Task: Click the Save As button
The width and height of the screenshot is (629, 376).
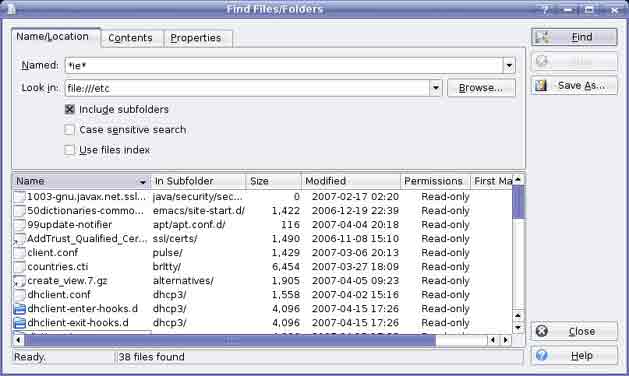Action: coord(574,85)
